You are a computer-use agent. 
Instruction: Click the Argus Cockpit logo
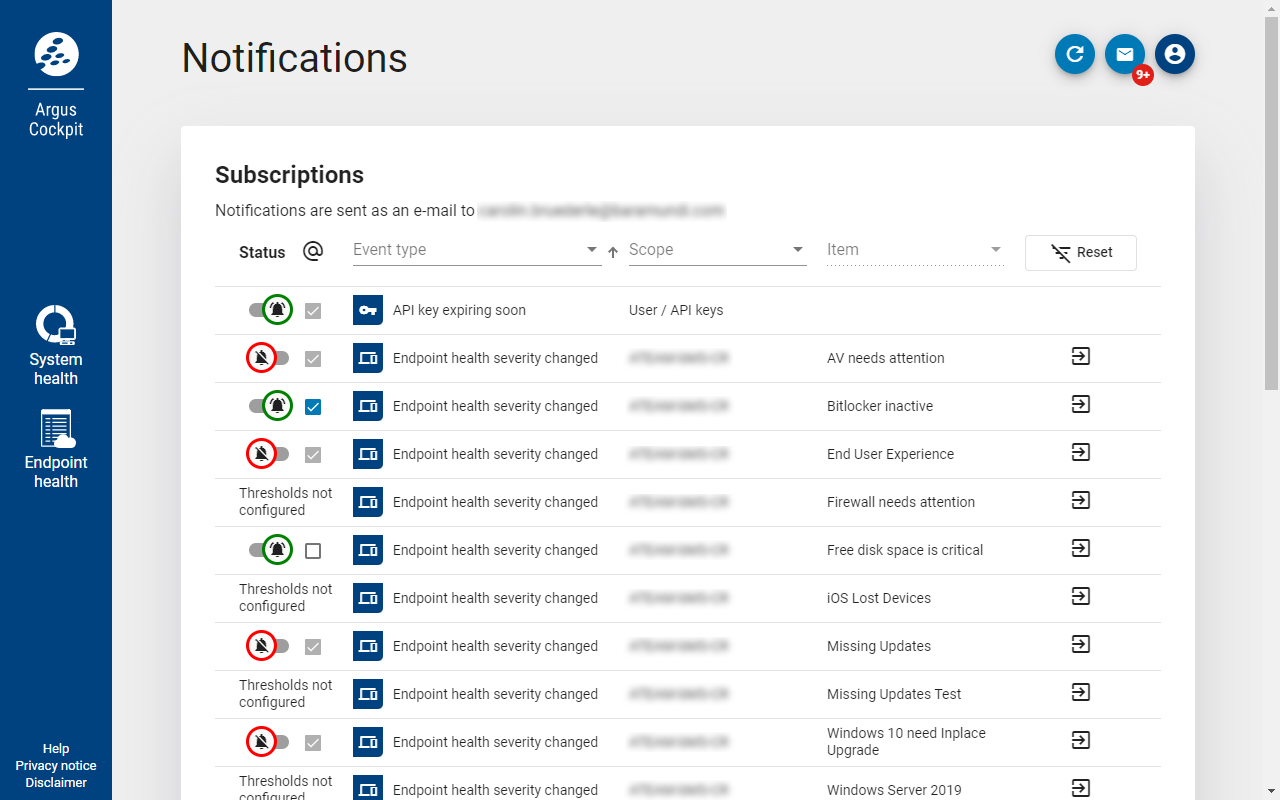click(56, 54)
